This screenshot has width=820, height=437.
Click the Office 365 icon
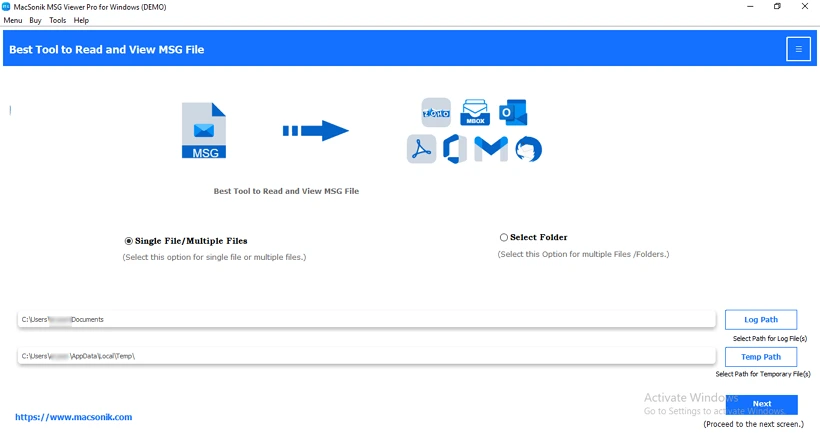455,149
